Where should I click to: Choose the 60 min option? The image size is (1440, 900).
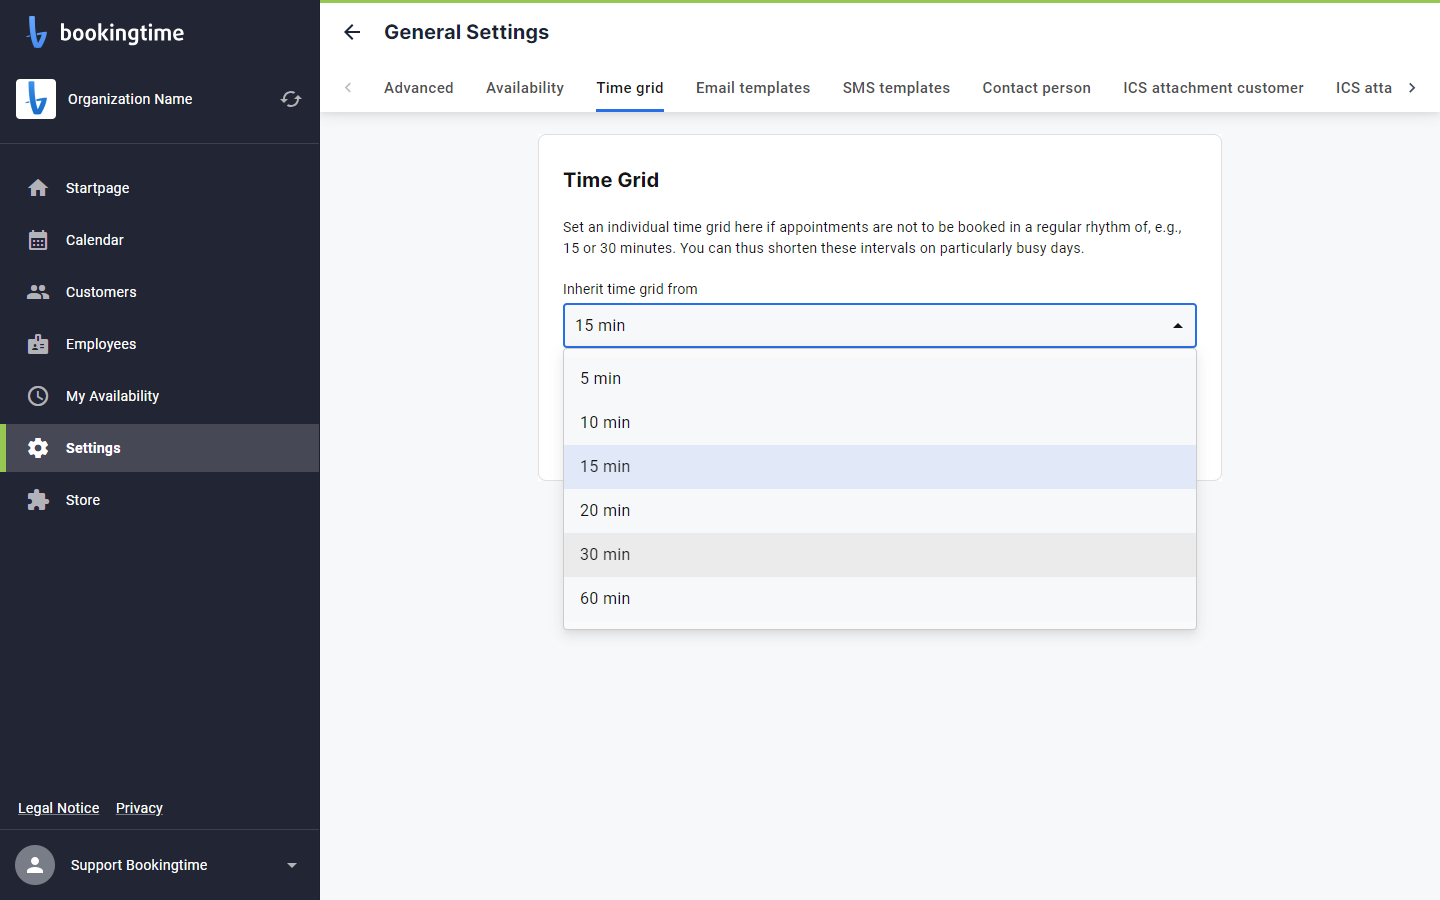880,598
